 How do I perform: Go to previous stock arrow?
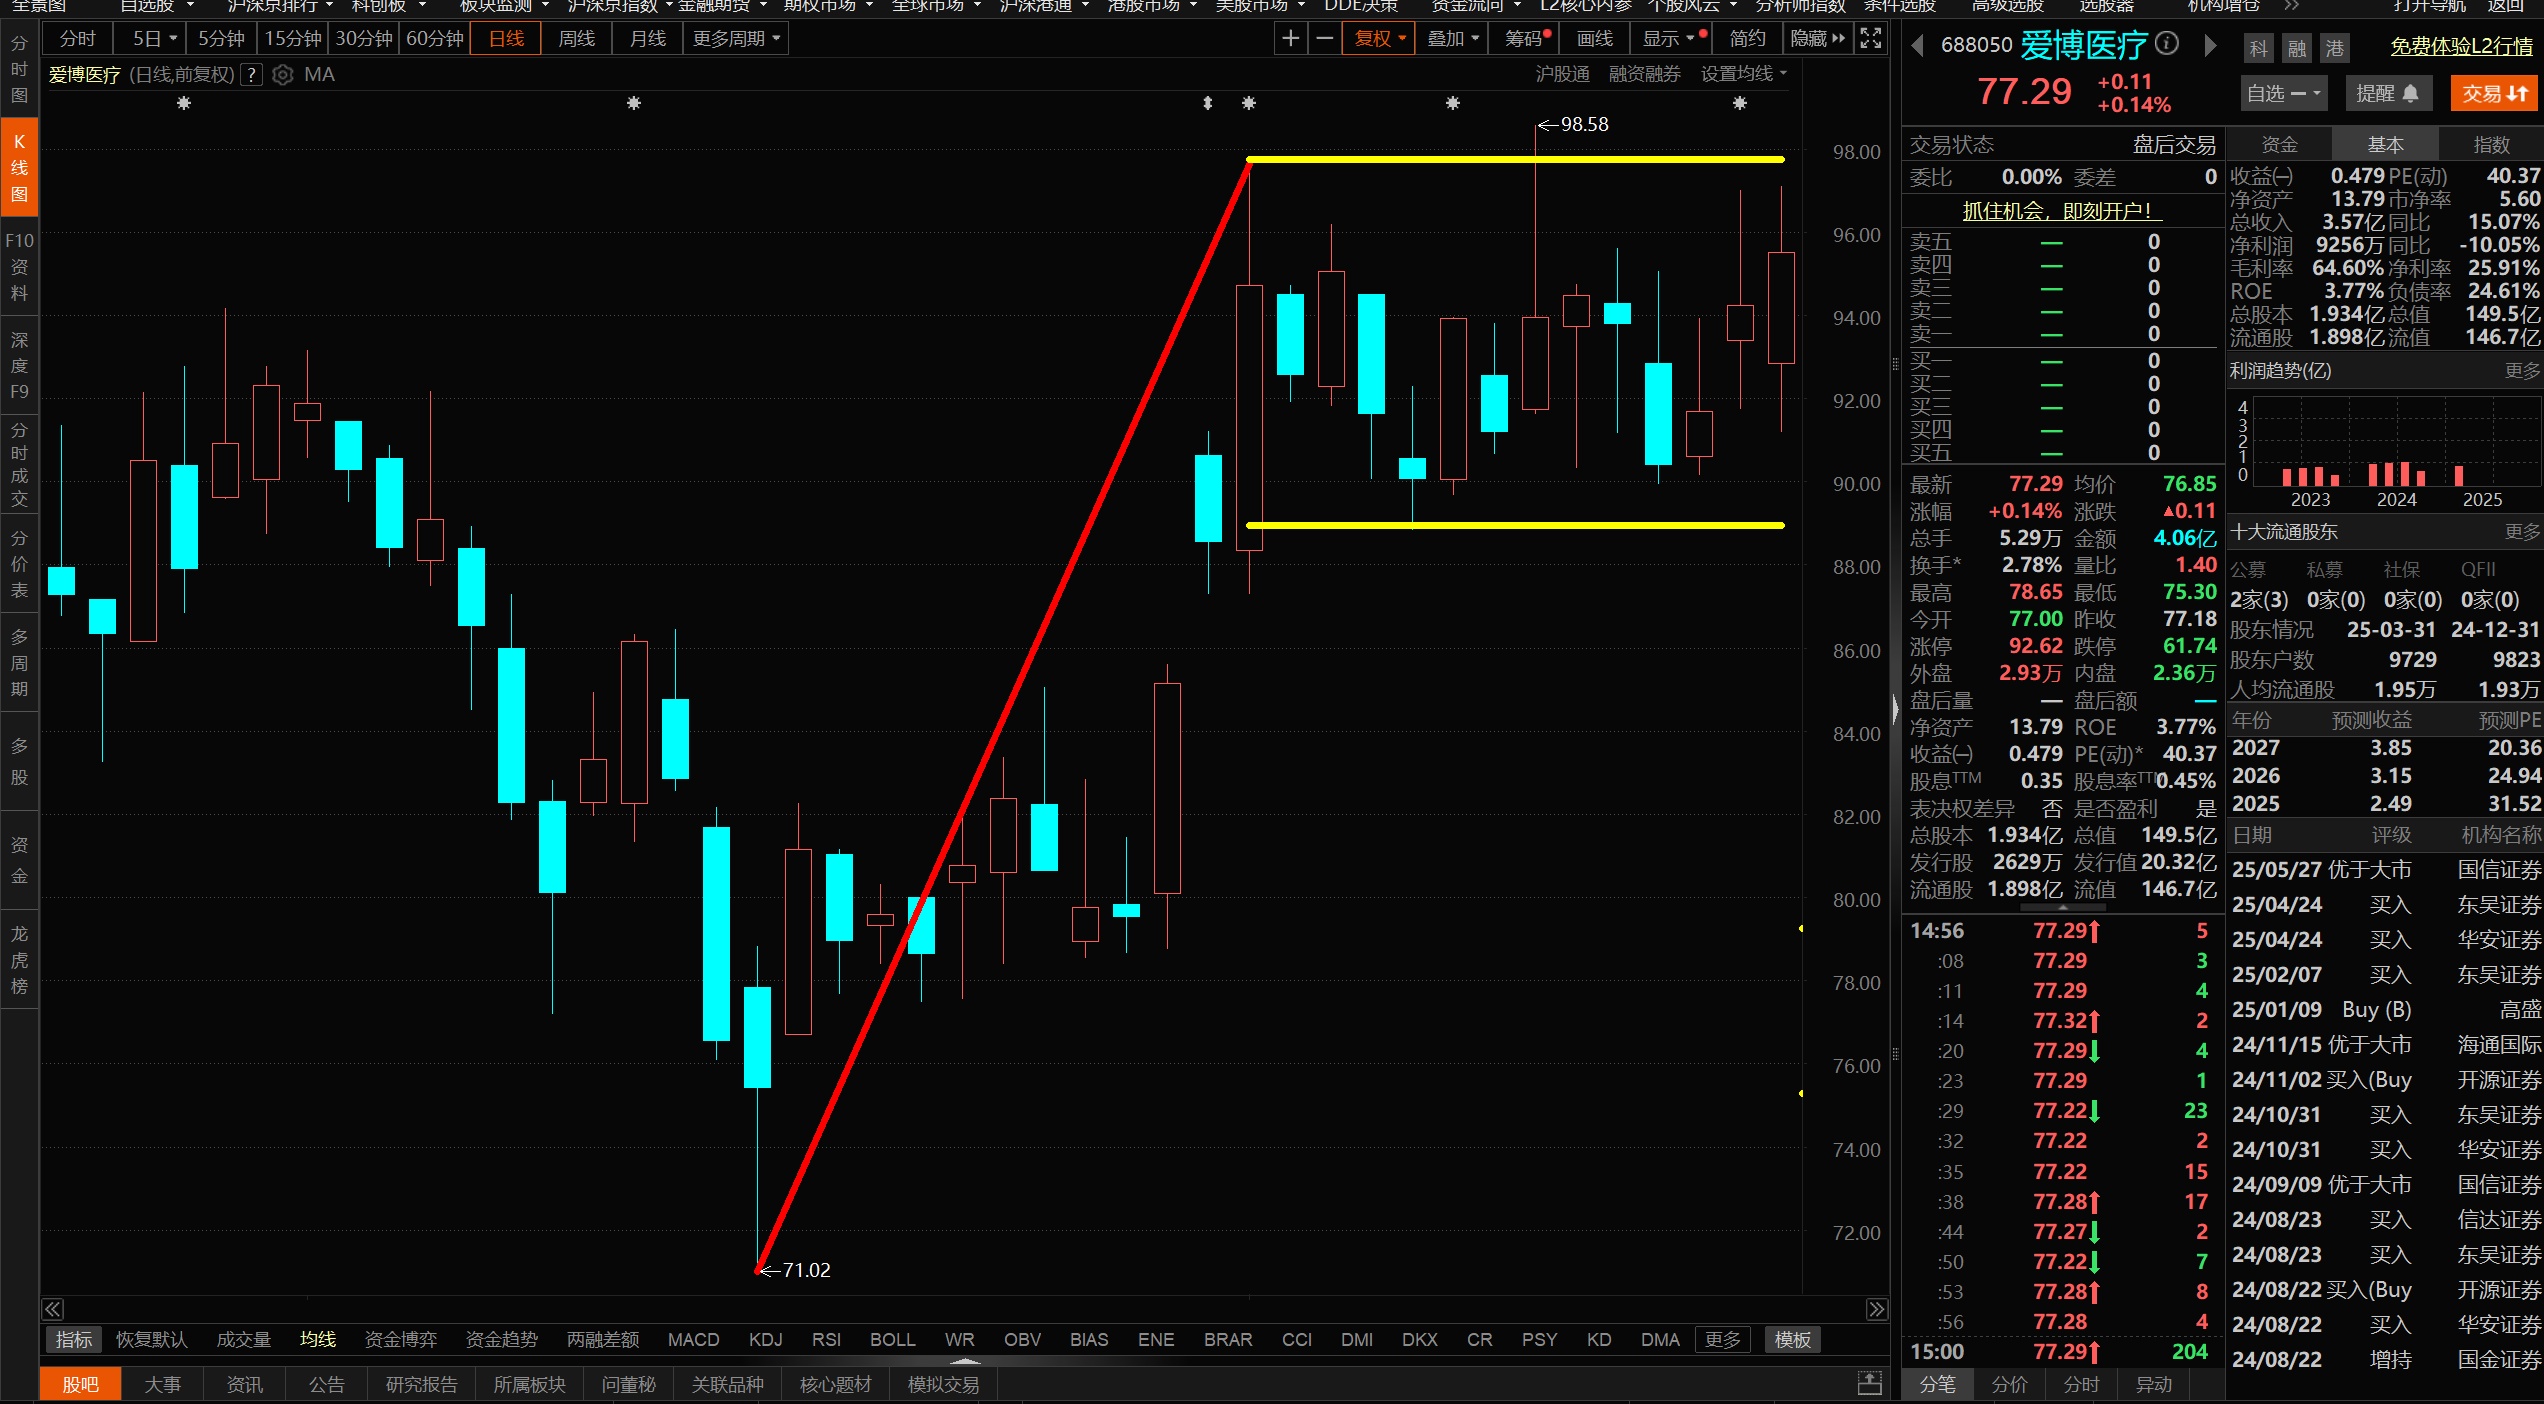(x=1917, y=46)
